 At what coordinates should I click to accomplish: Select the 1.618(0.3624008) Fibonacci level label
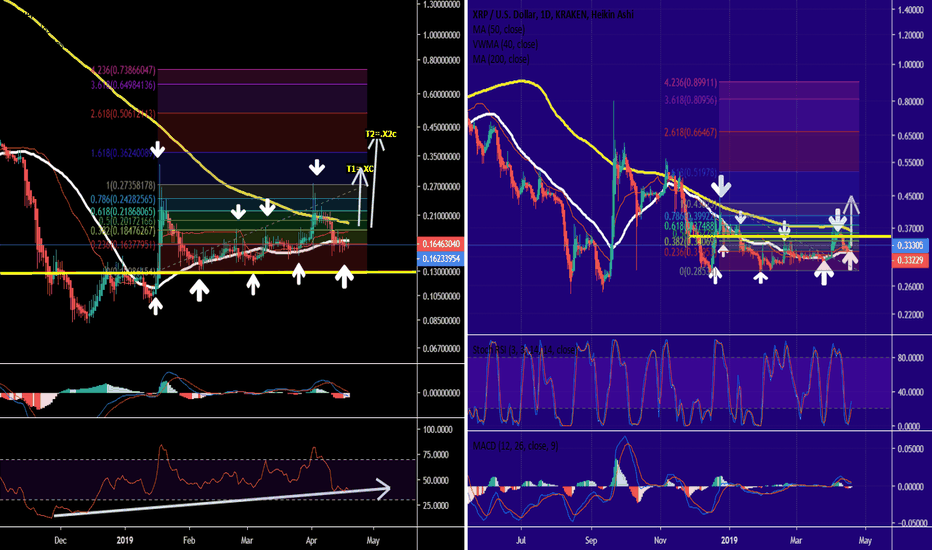[x=123, y=153]
